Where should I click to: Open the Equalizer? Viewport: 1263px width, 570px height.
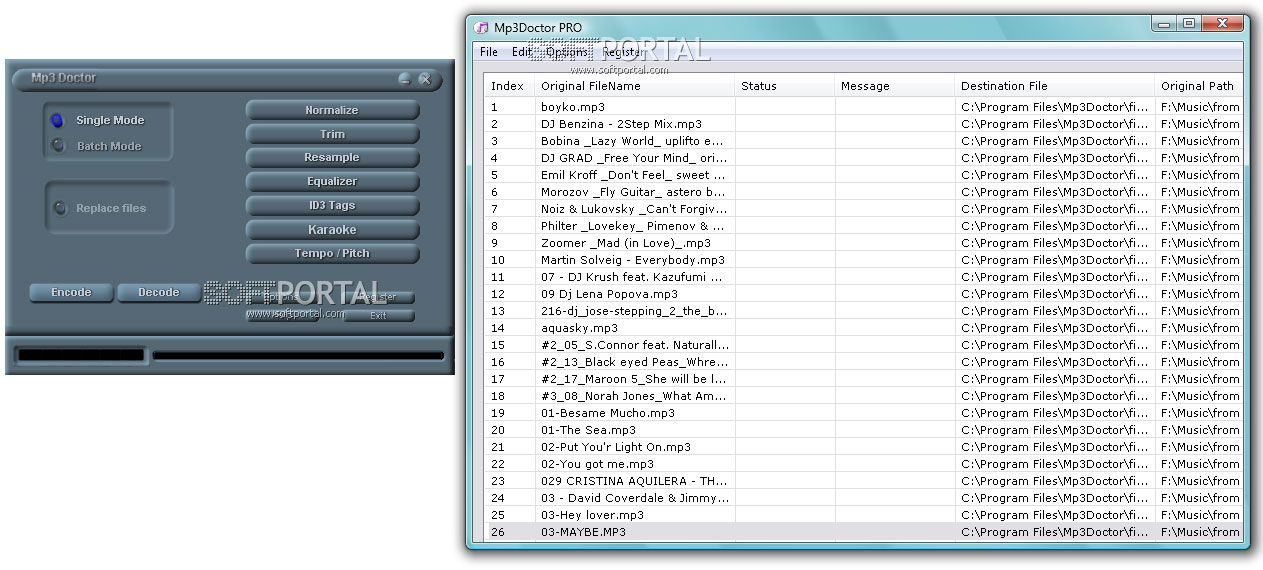(332, 182)
